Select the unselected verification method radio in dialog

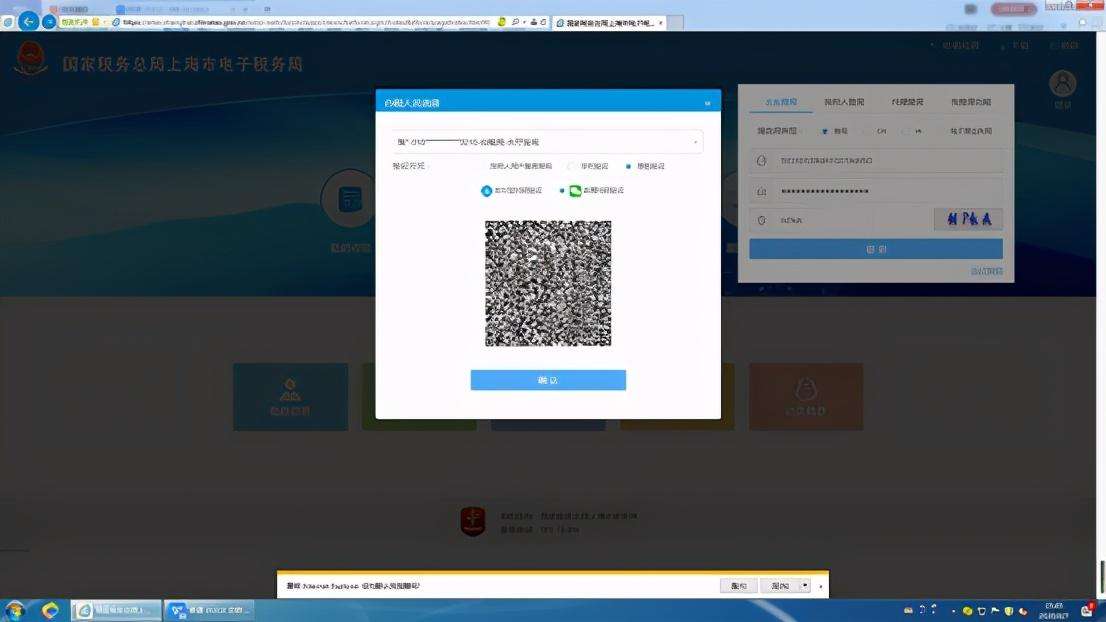pos(570,166)
